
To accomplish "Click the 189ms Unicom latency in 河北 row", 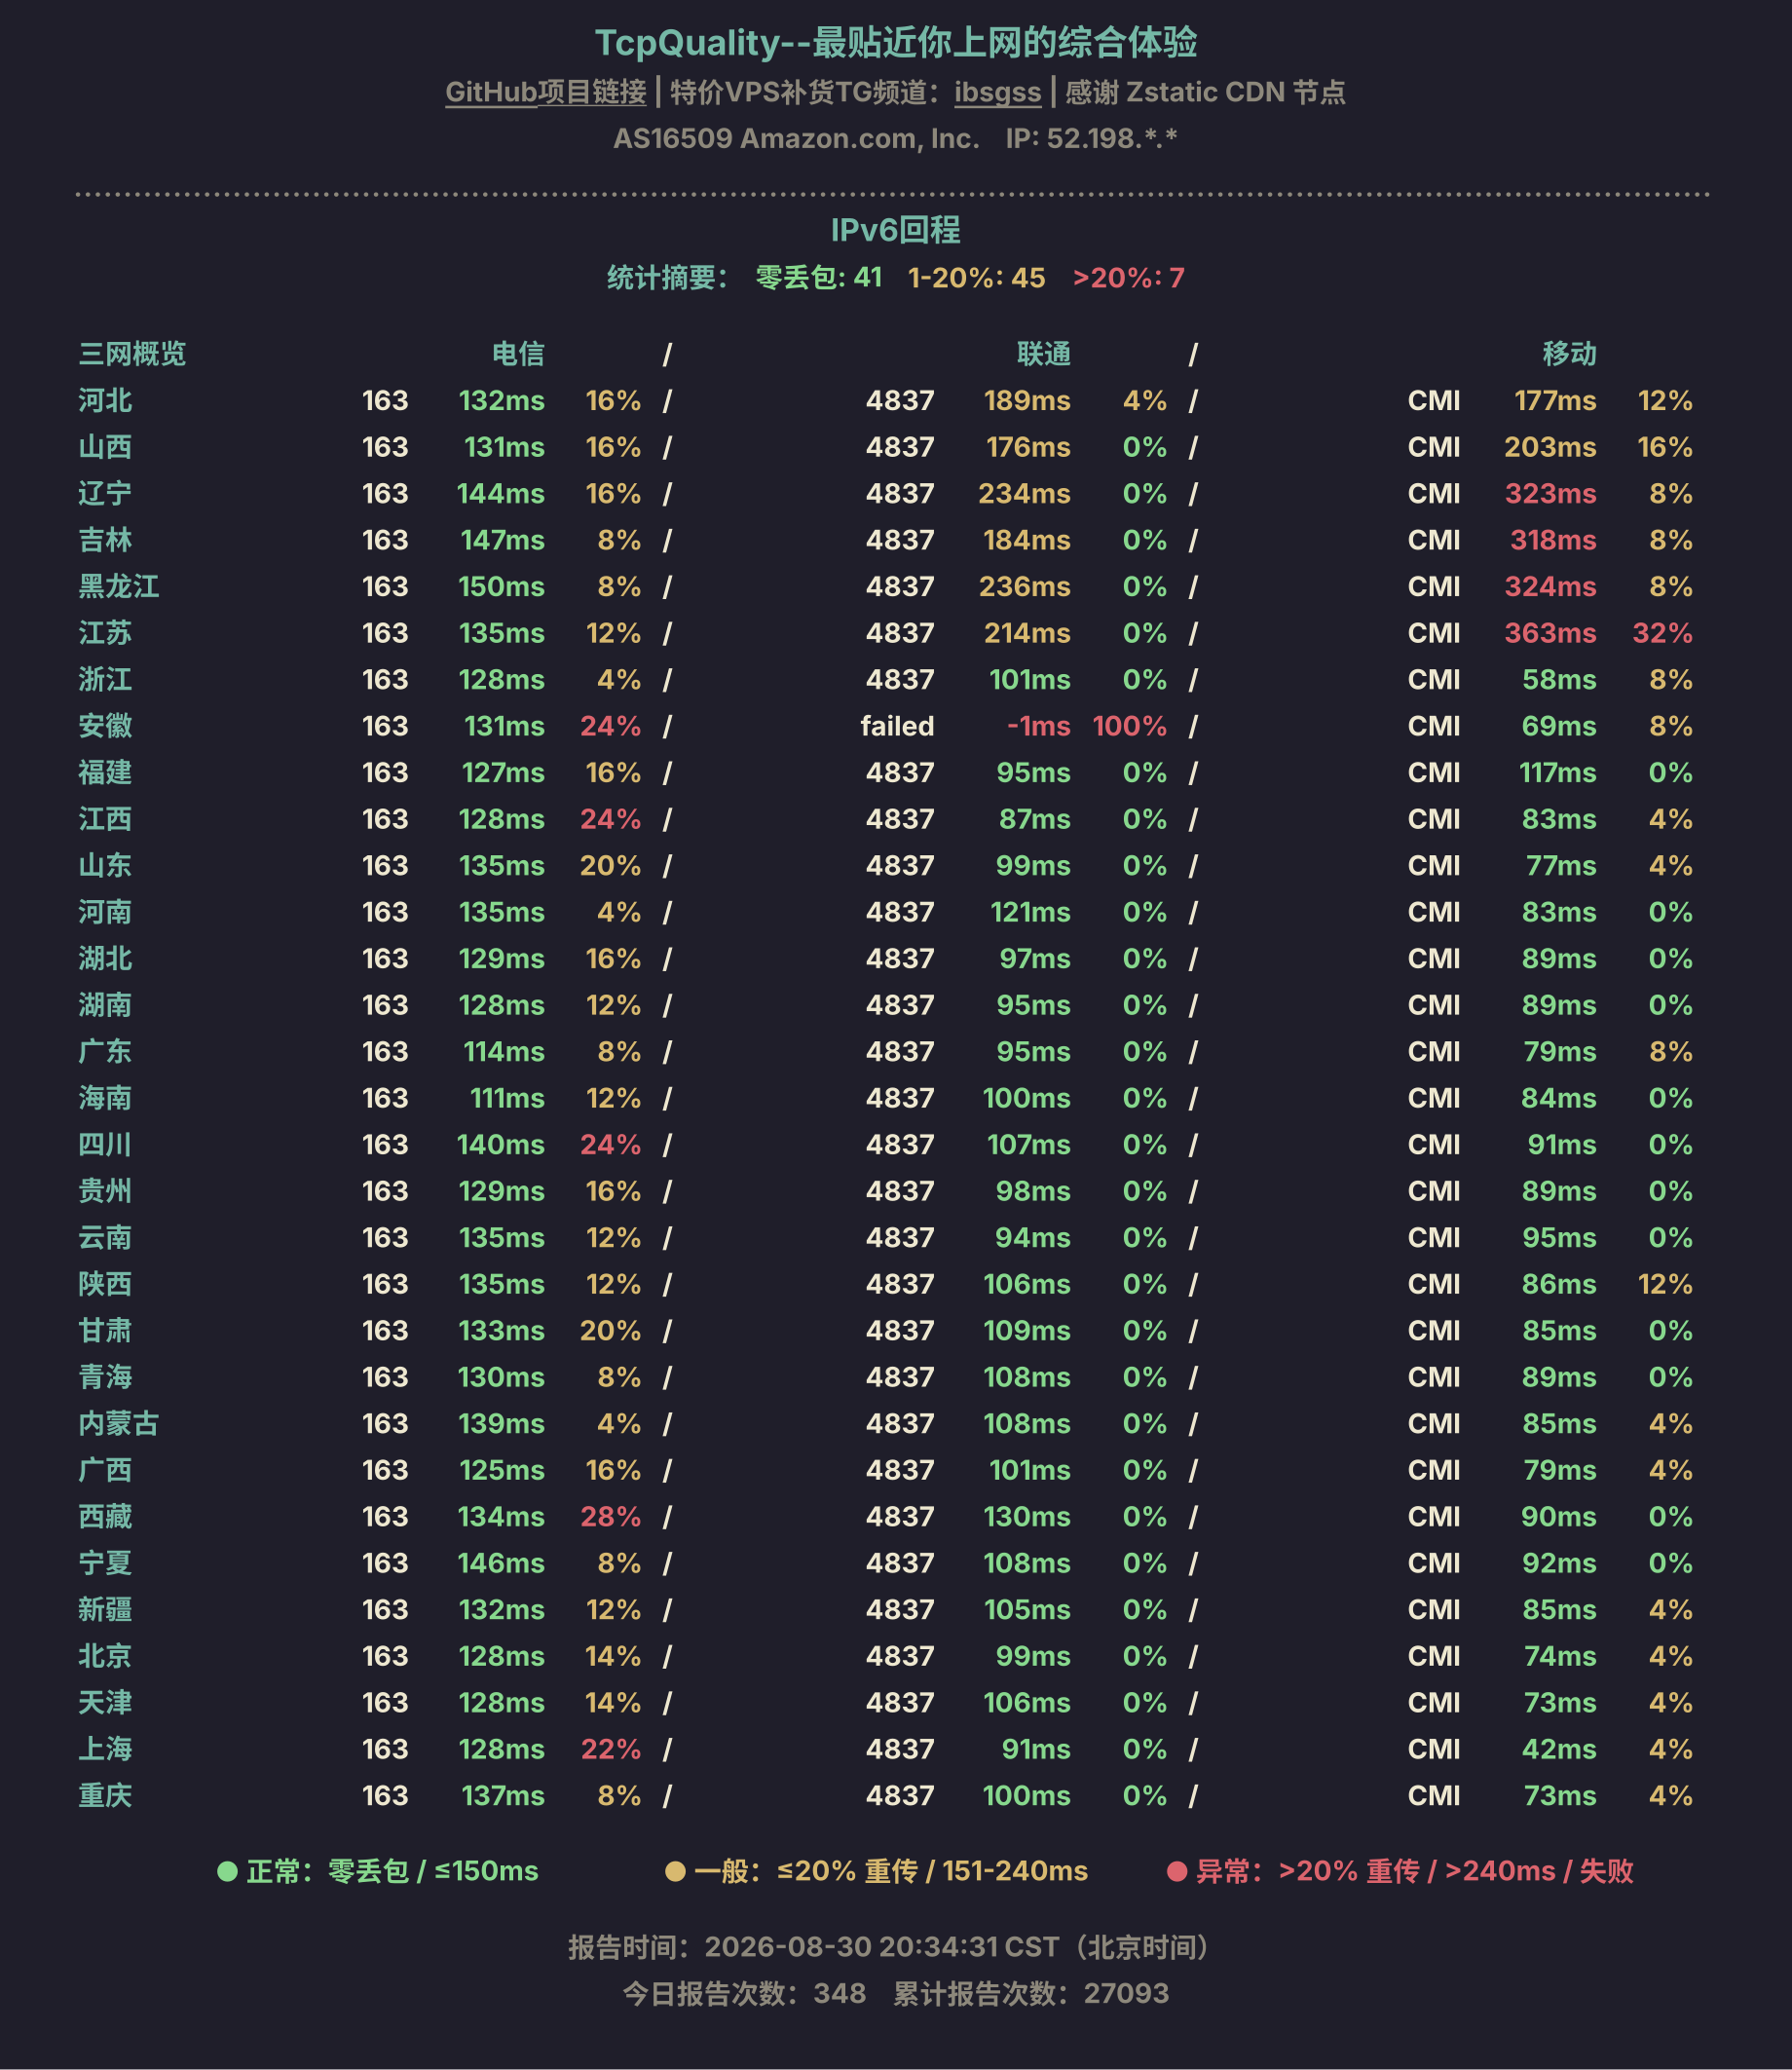I will 1027,400.
